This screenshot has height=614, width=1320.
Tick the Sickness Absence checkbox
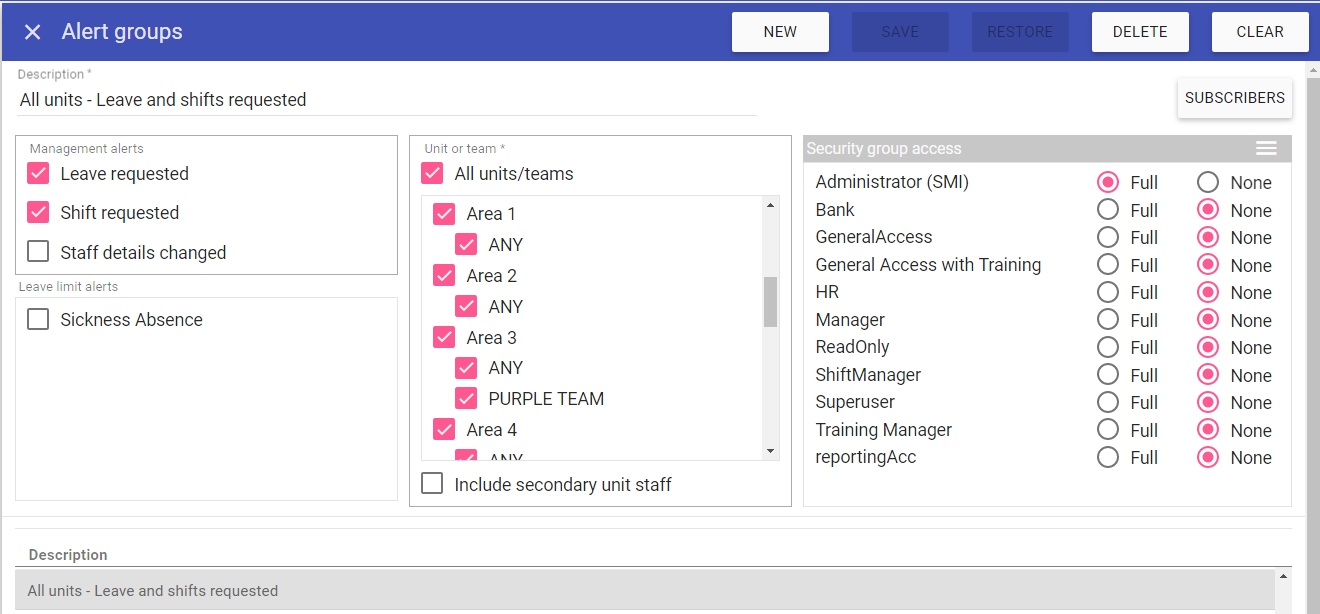[38, 320]
